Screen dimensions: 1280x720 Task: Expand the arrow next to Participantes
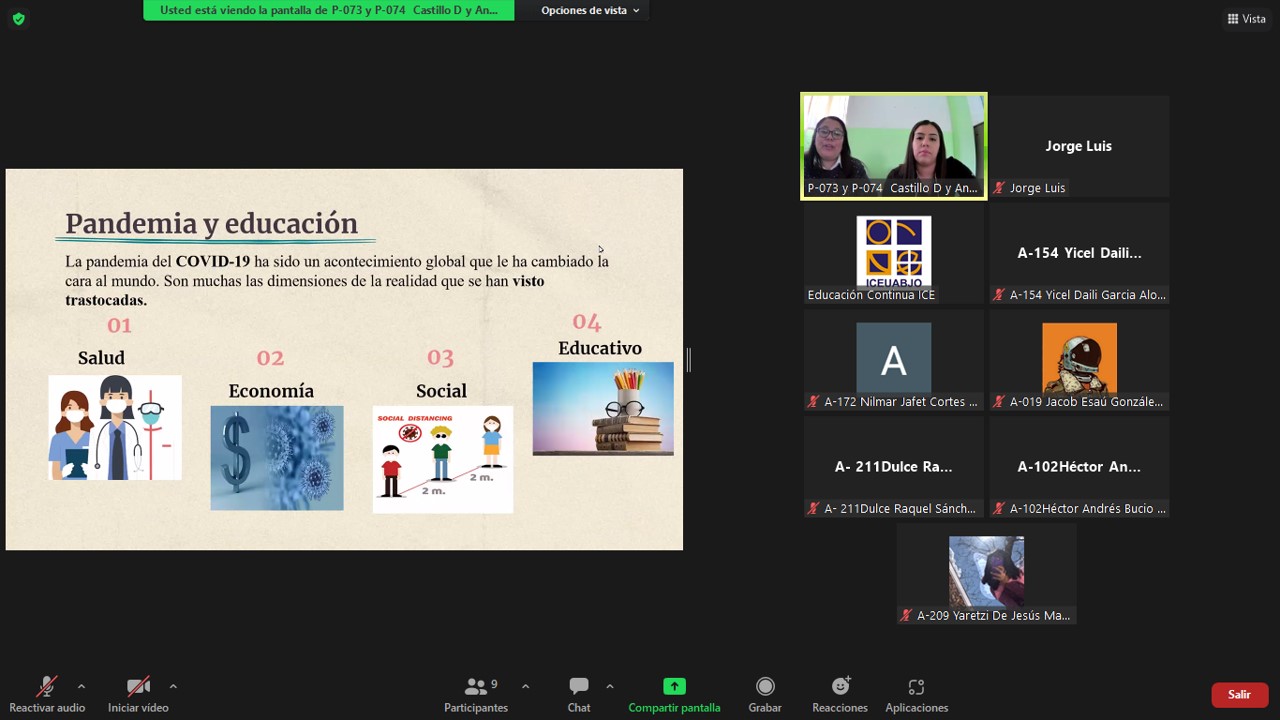[x=525, y=686]
